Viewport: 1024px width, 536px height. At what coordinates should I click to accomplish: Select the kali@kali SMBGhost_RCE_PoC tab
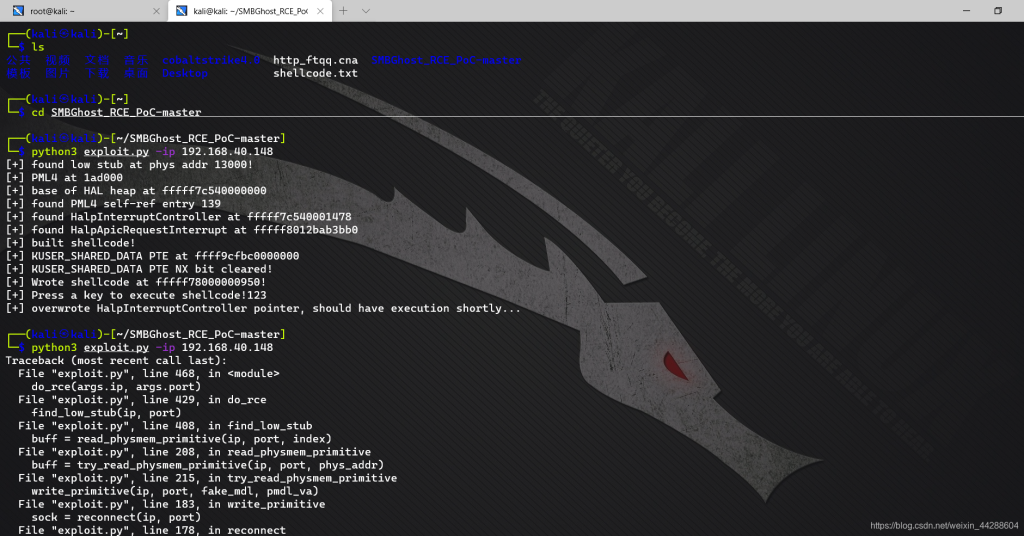(x=249, y=11)
